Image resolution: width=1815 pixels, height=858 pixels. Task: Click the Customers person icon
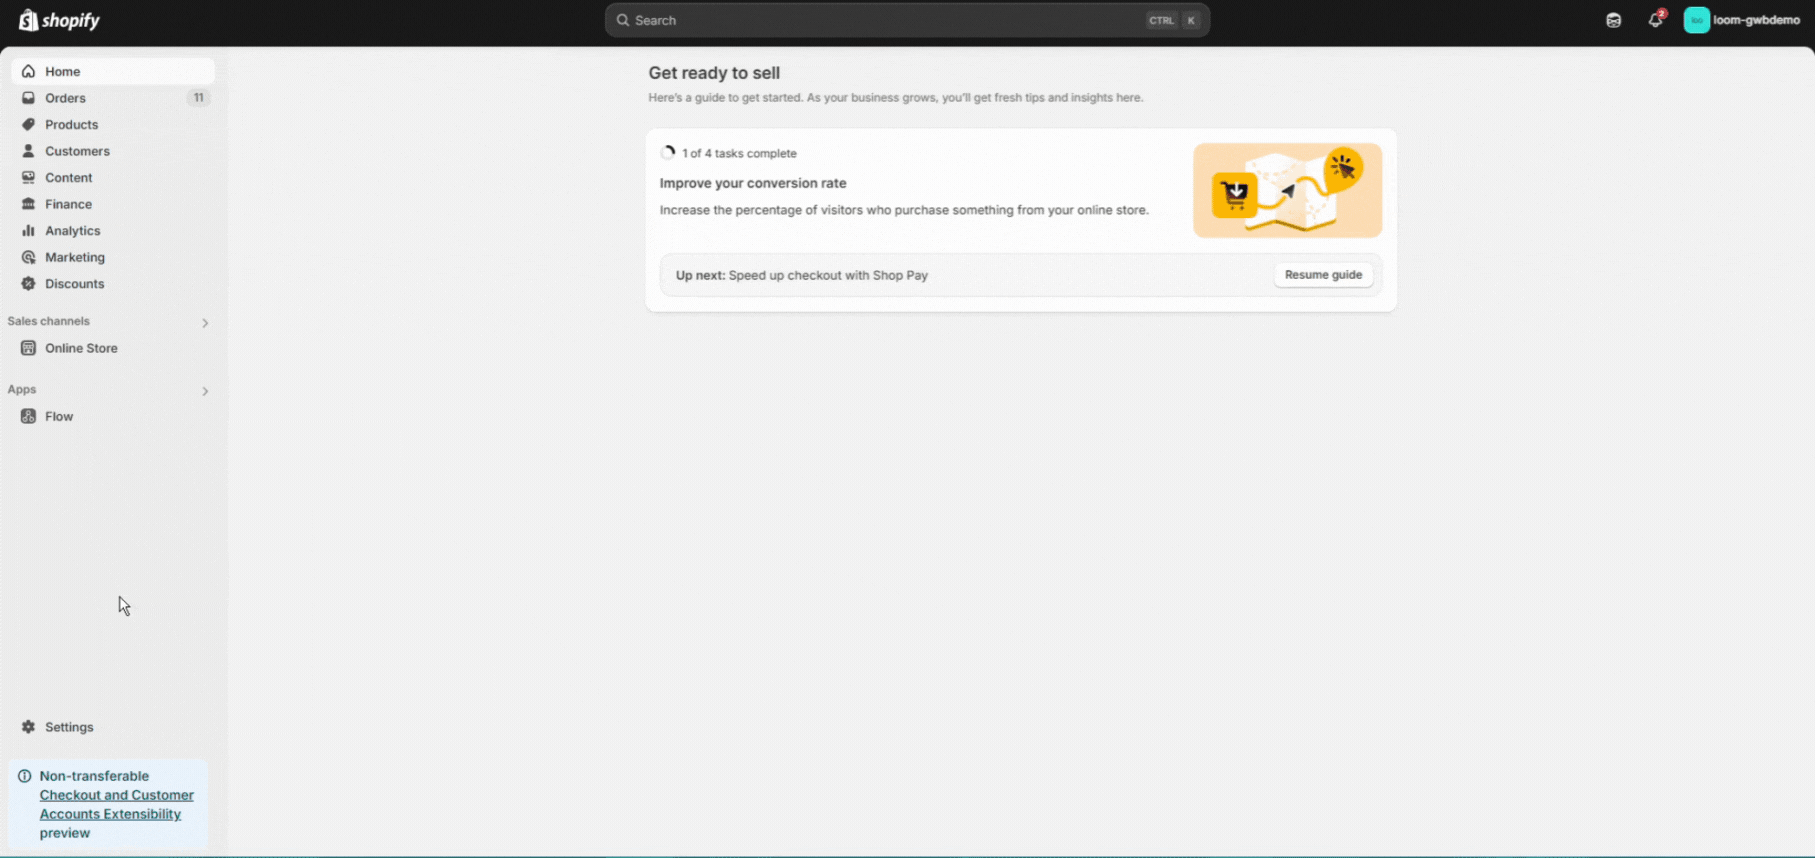tap(28, 151)
